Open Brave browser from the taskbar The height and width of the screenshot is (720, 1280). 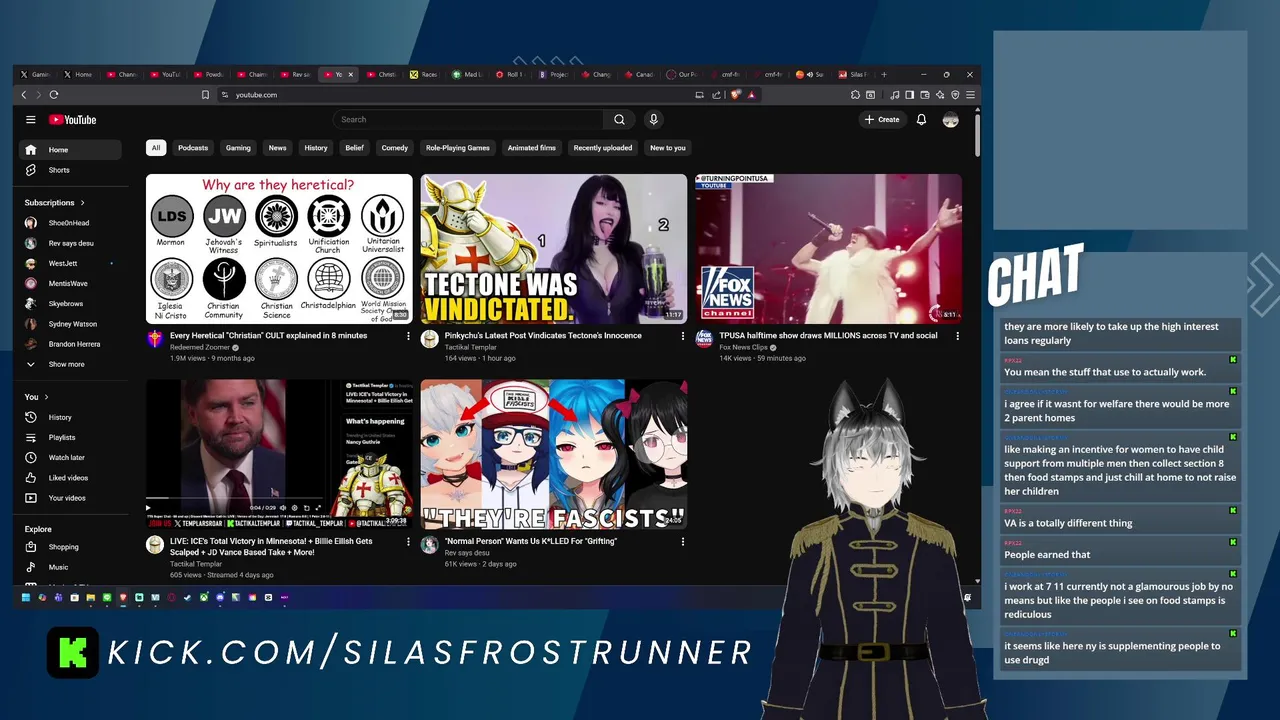click(123, 598)
